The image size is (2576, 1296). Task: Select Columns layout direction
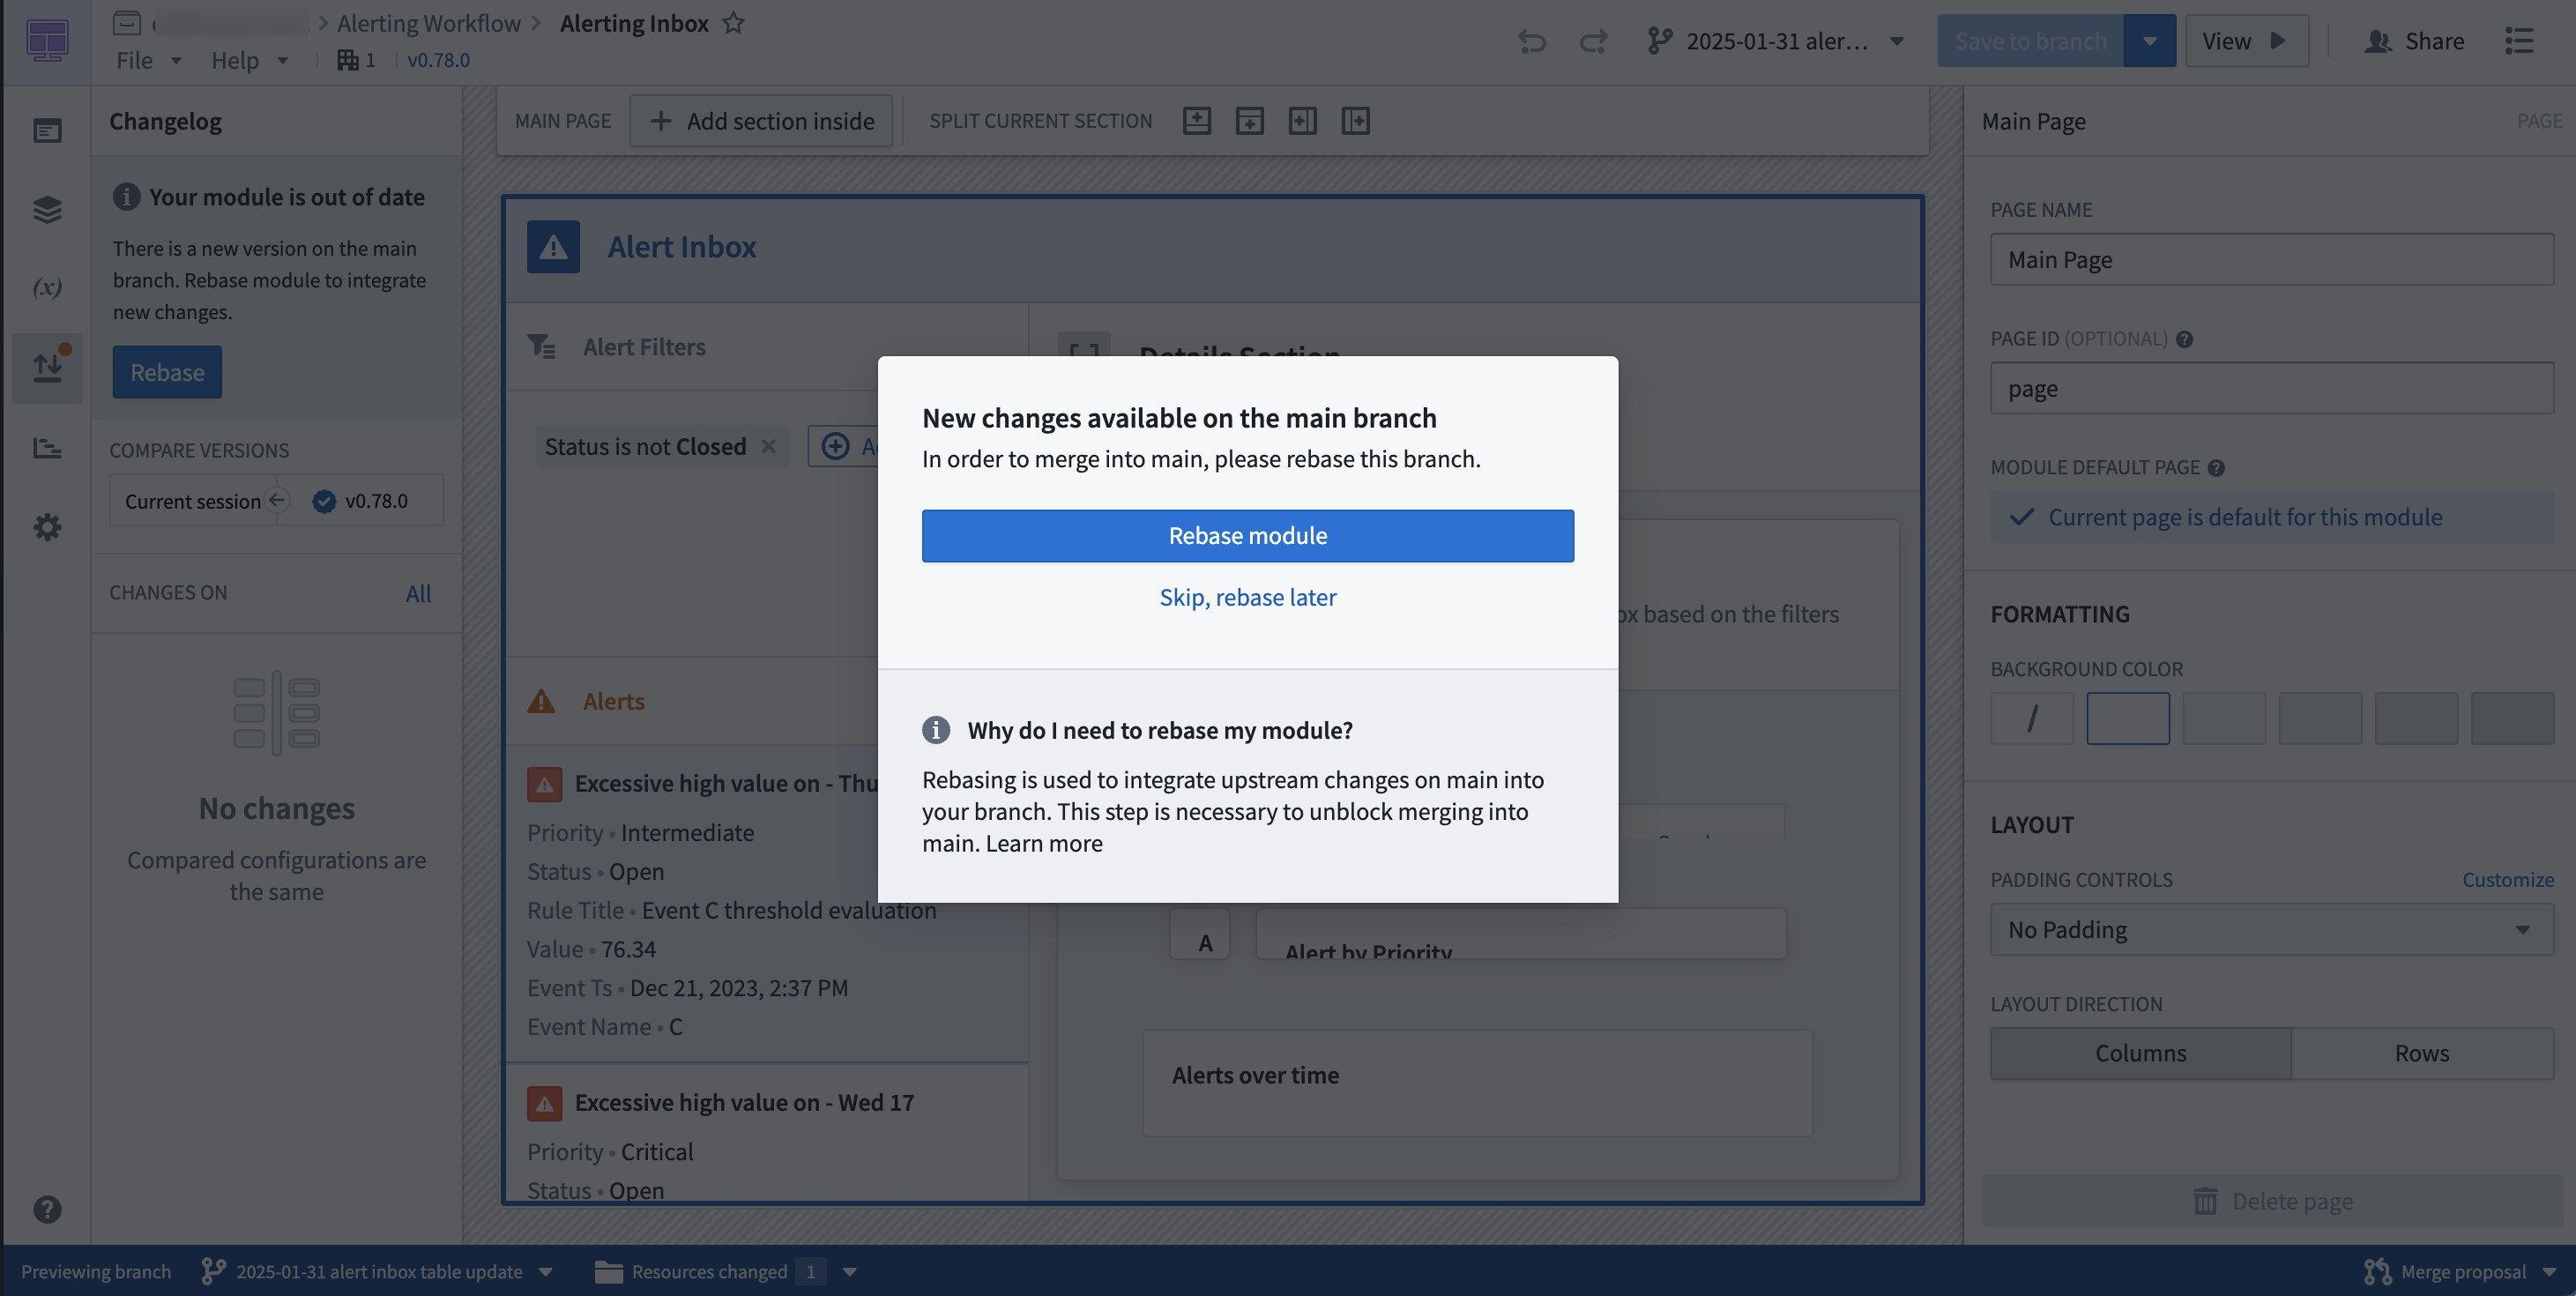pos(2139,1052)
